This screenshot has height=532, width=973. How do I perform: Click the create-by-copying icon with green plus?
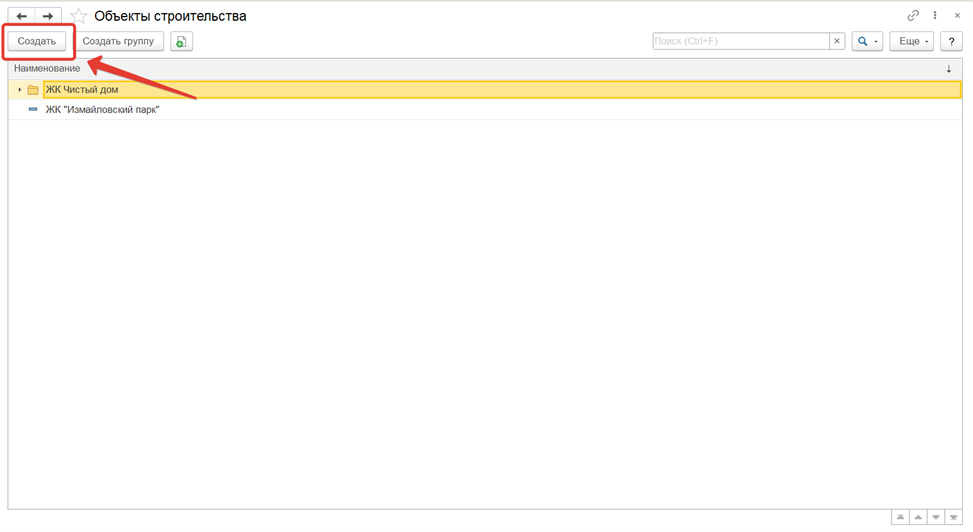pos(181,42)
